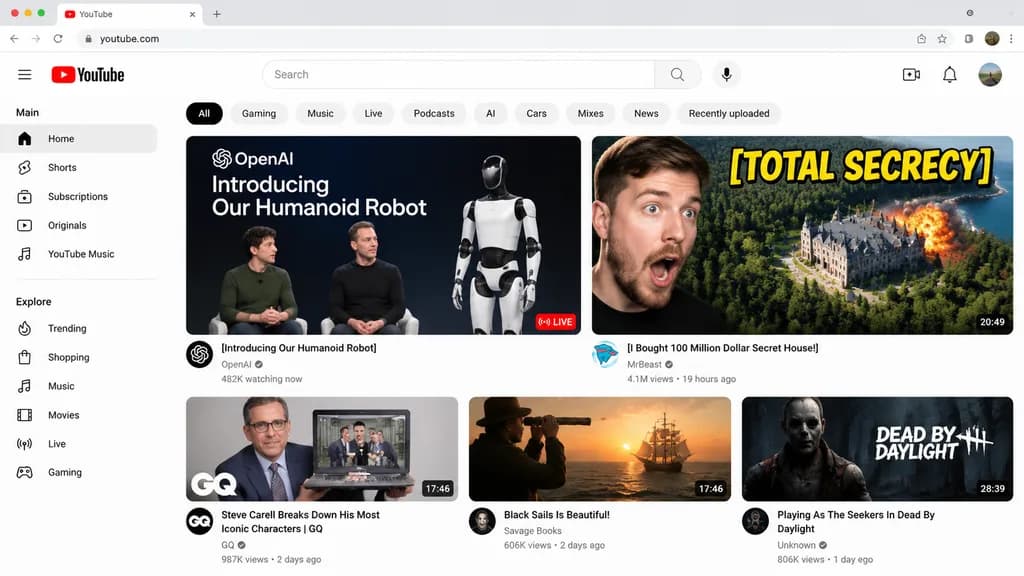Viewport: 1024px width, 576px height.
Task: Open the Dead By Daylight uploader avatar
Action: click(x=755, y=521)
